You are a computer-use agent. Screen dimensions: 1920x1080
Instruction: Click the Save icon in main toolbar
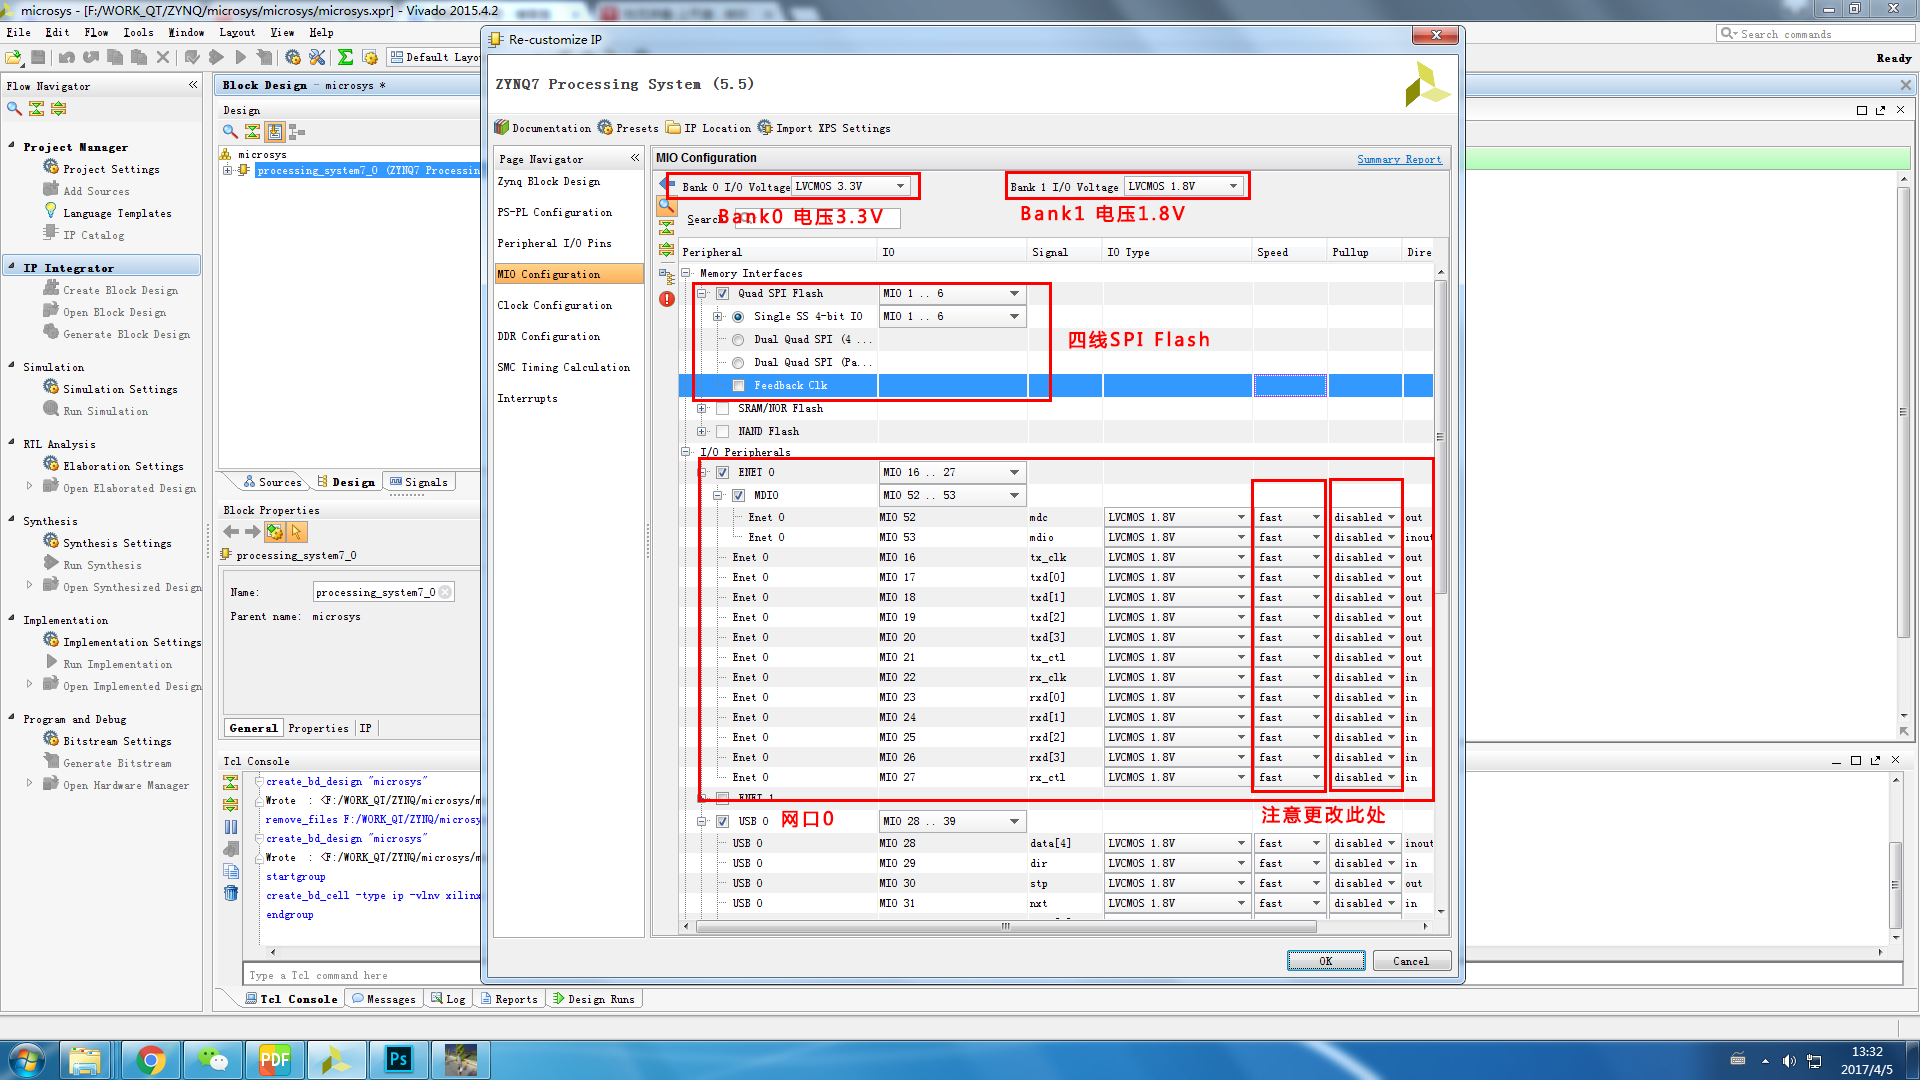[38, 58]
